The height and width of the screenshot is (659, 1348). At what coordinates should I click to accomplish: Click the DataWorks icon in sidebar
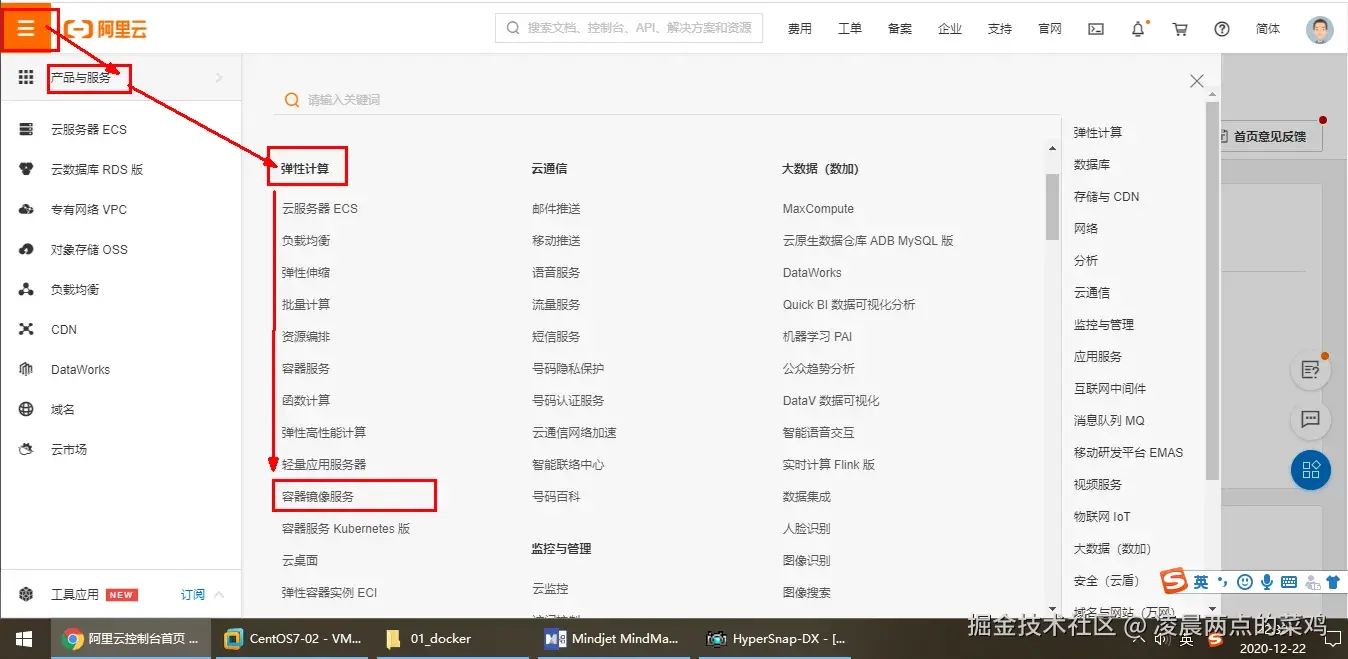(x=27, y=369)
